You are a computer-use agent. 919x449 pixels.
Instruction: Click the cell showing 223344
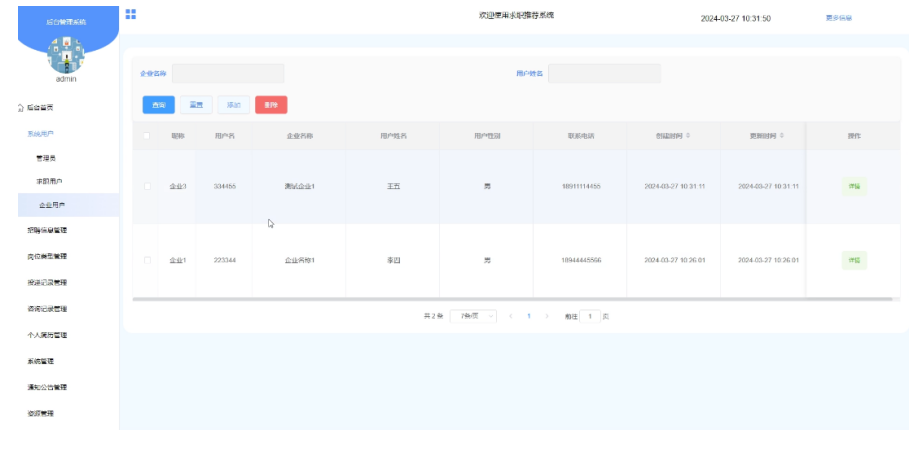pyautogui.click(x=224, y=260)
